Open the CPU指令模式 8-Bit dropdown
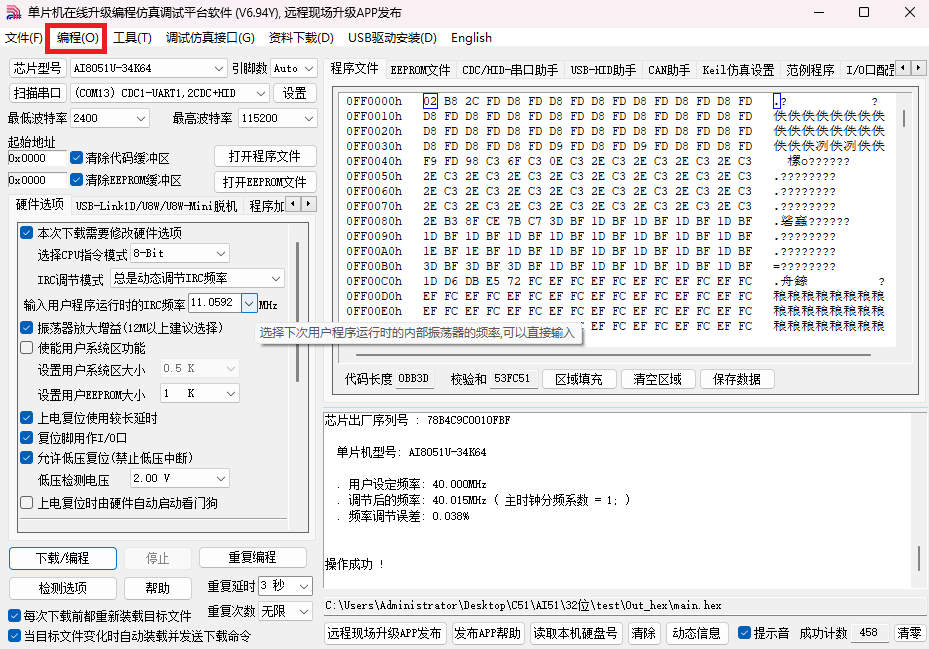 [221, 254]
